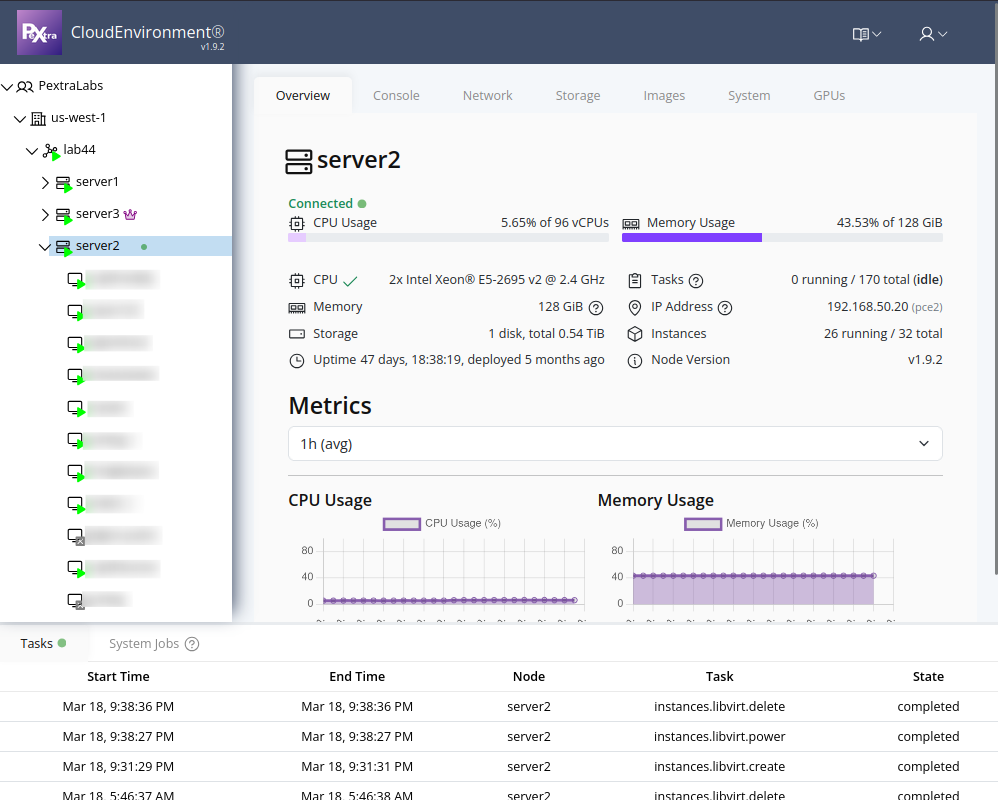Switch to the bottom Tasks tab

tap(43, 643)
